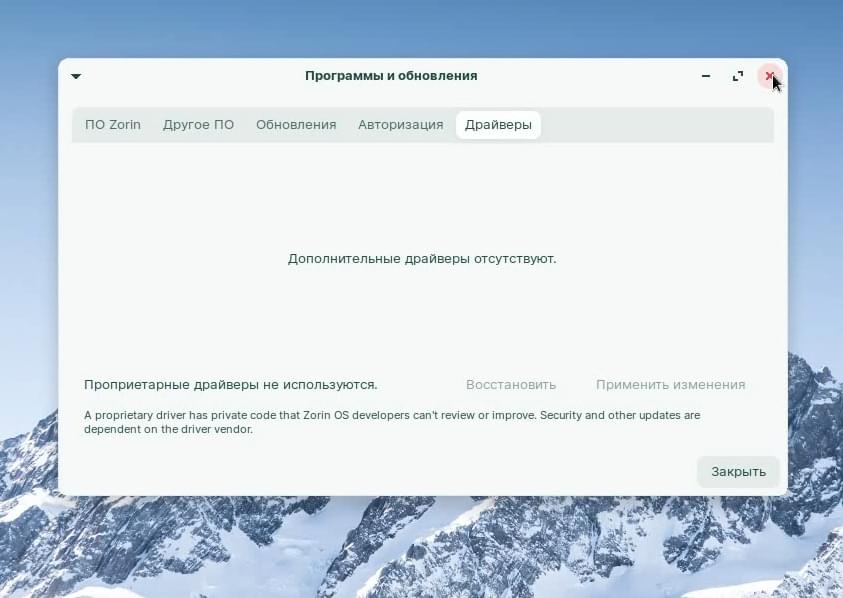
Task: Open the Другое ПО tab
Action: pos(198,125)
